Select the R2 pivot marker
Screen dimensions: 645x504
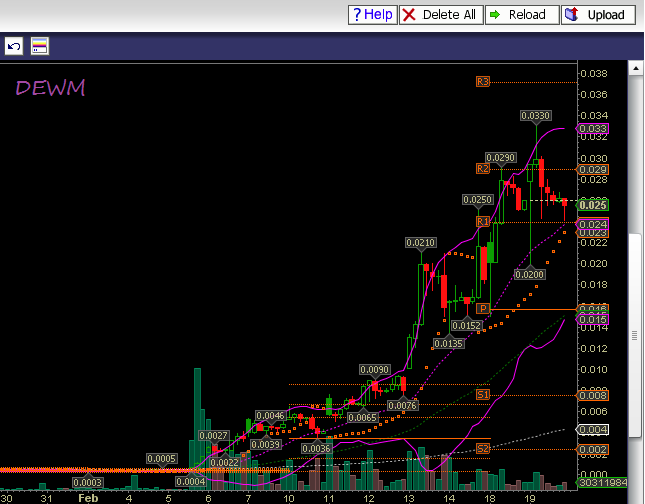(483, 168)
